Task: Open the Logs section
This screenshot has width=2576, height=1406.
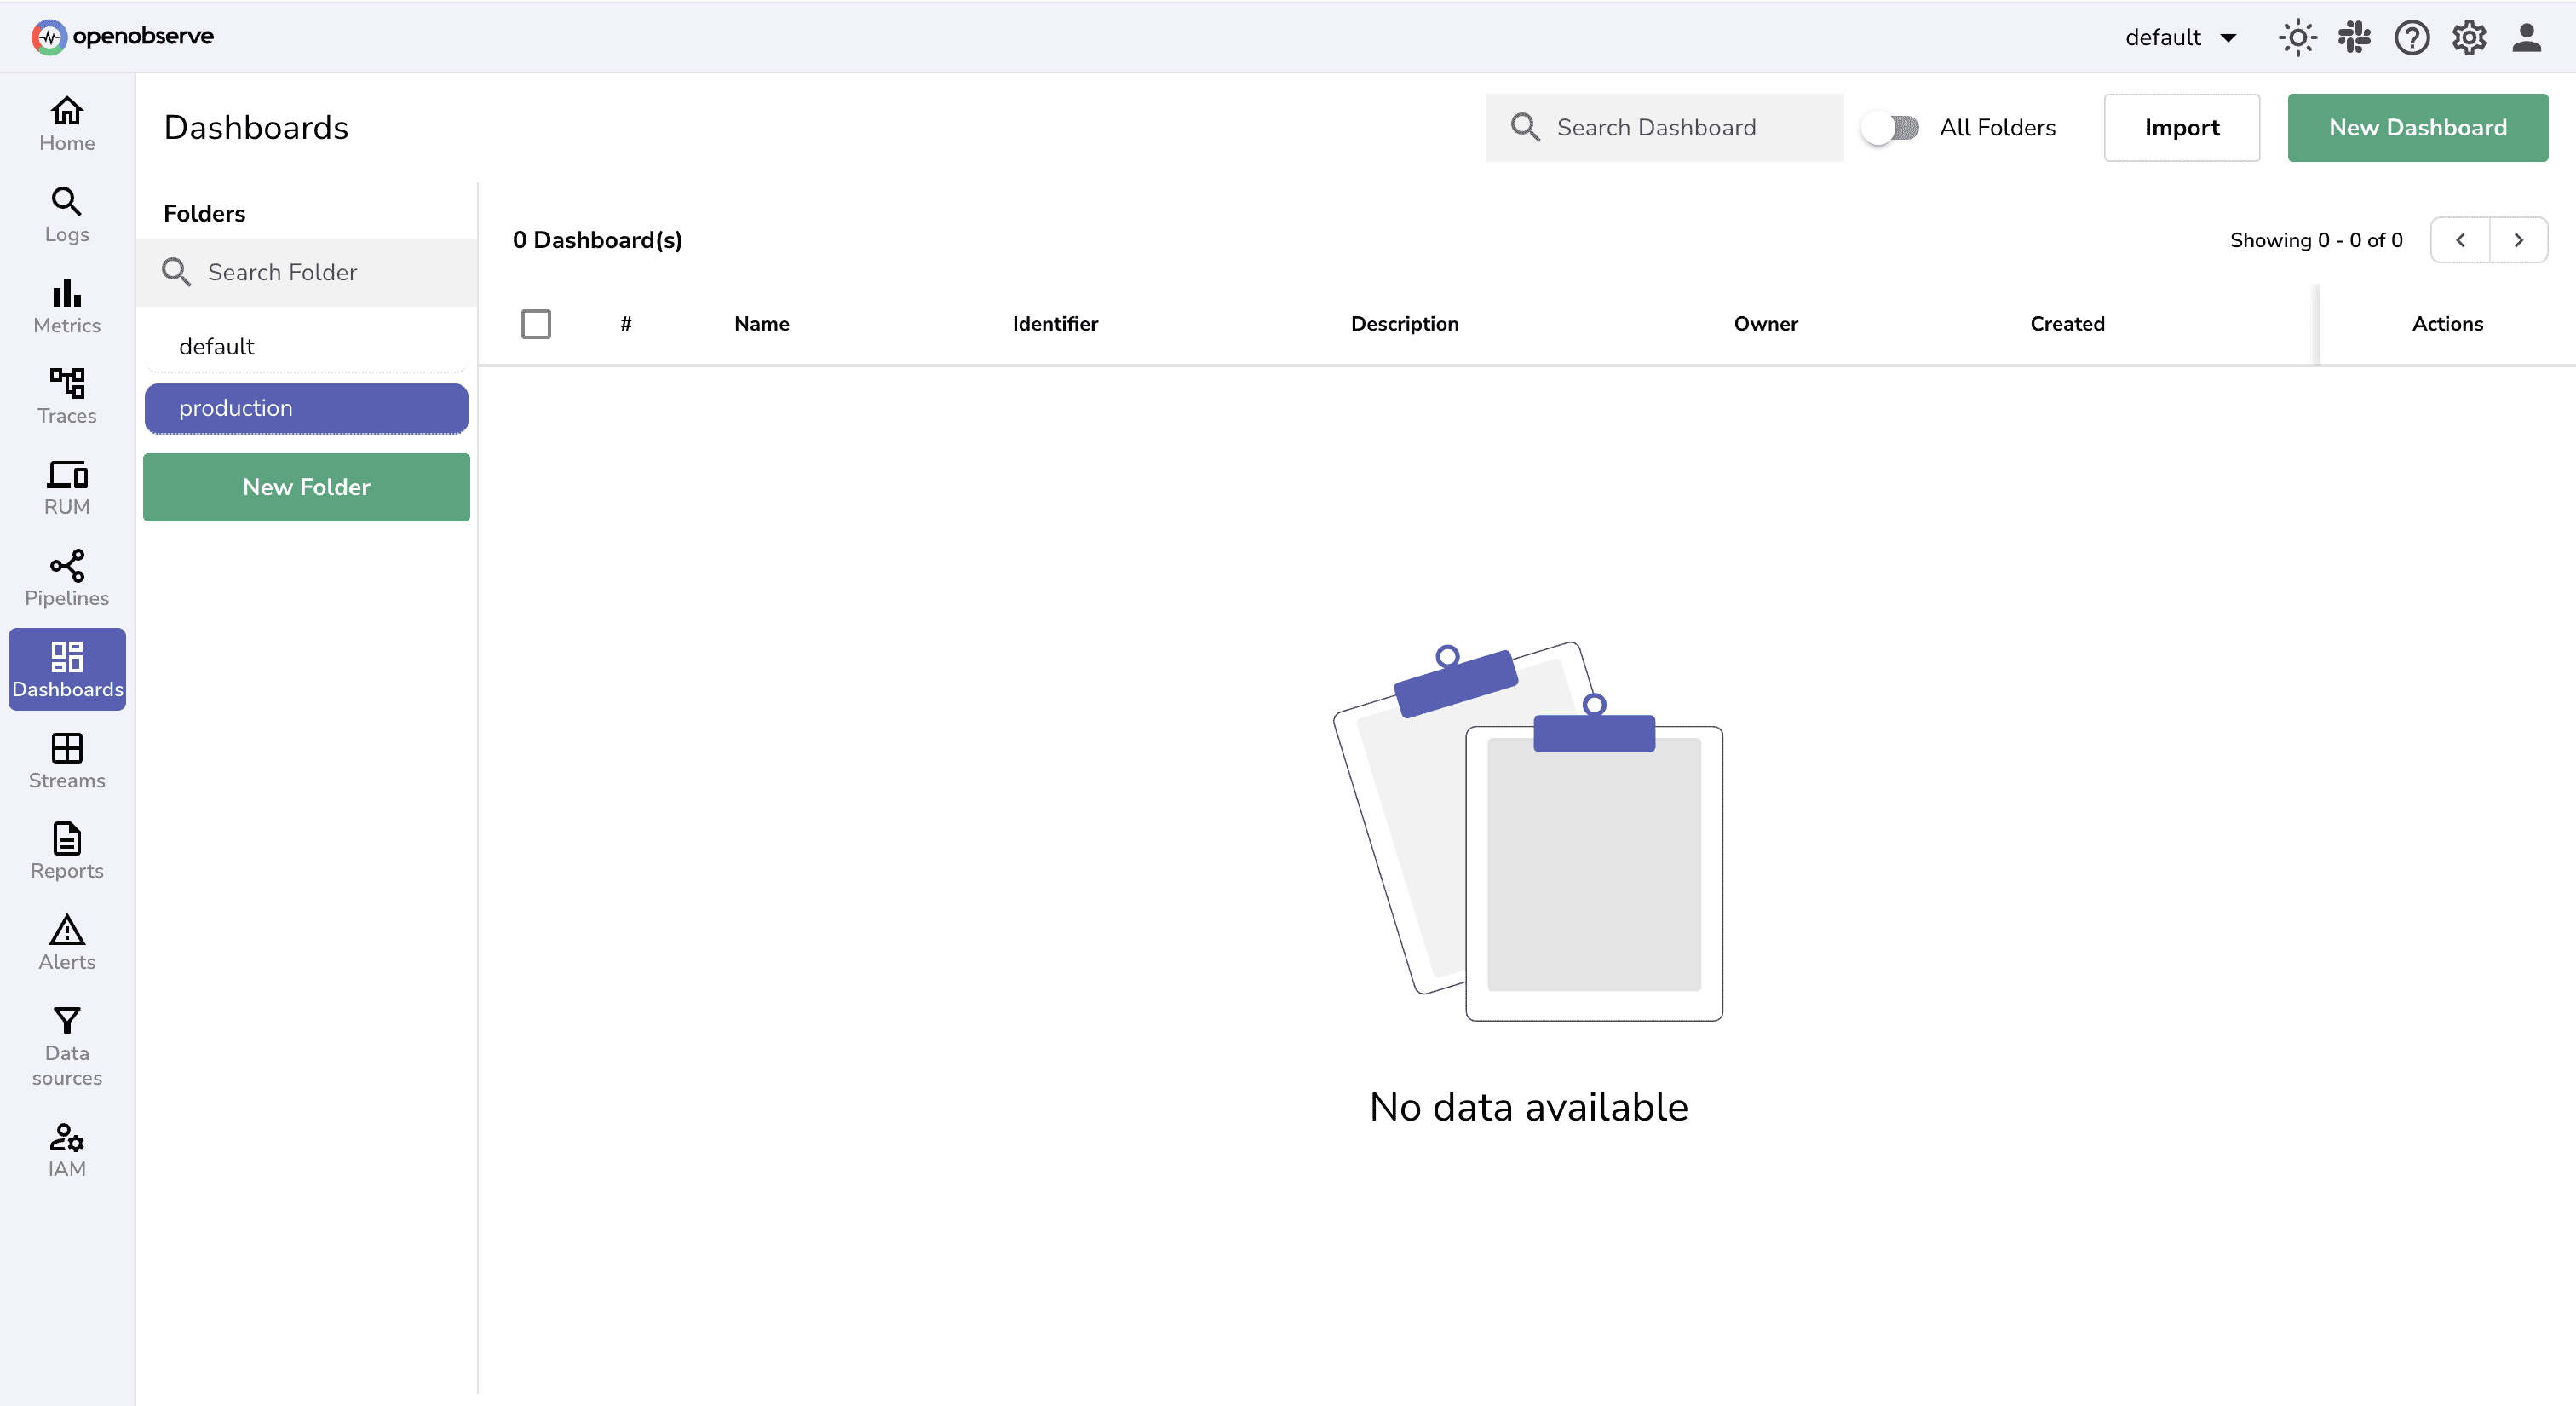Action: 66,213
